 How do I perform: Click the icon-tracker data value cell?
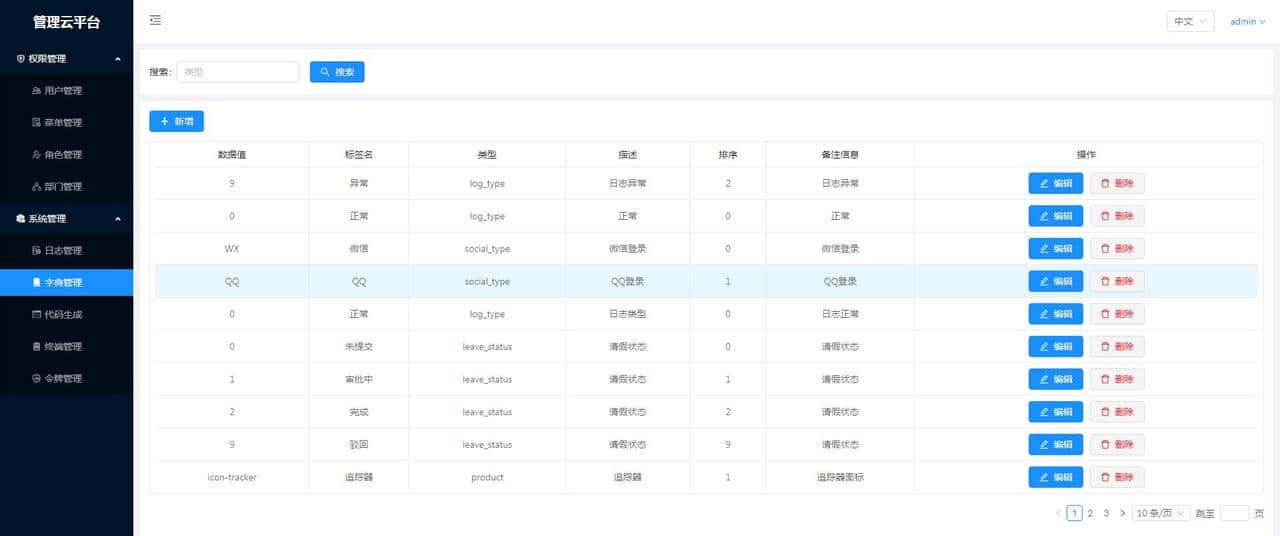tap(232, 478)
